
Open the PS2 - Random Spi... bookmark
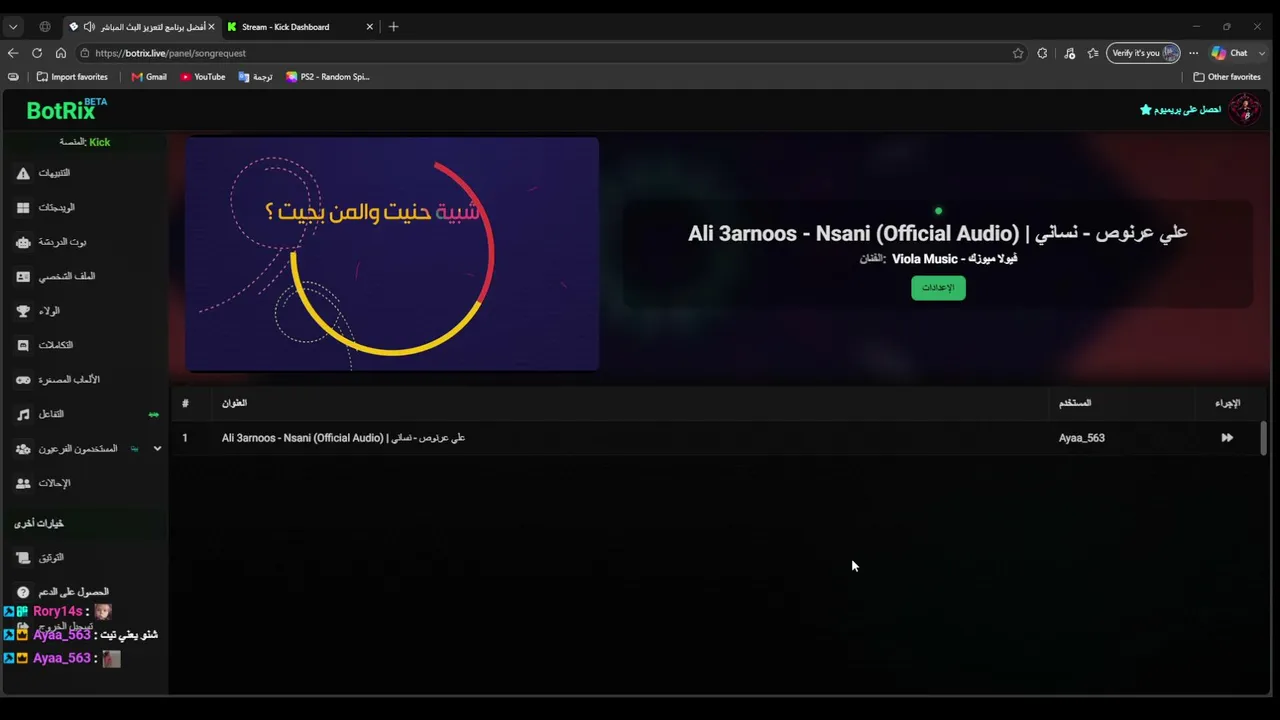[328, 77]
